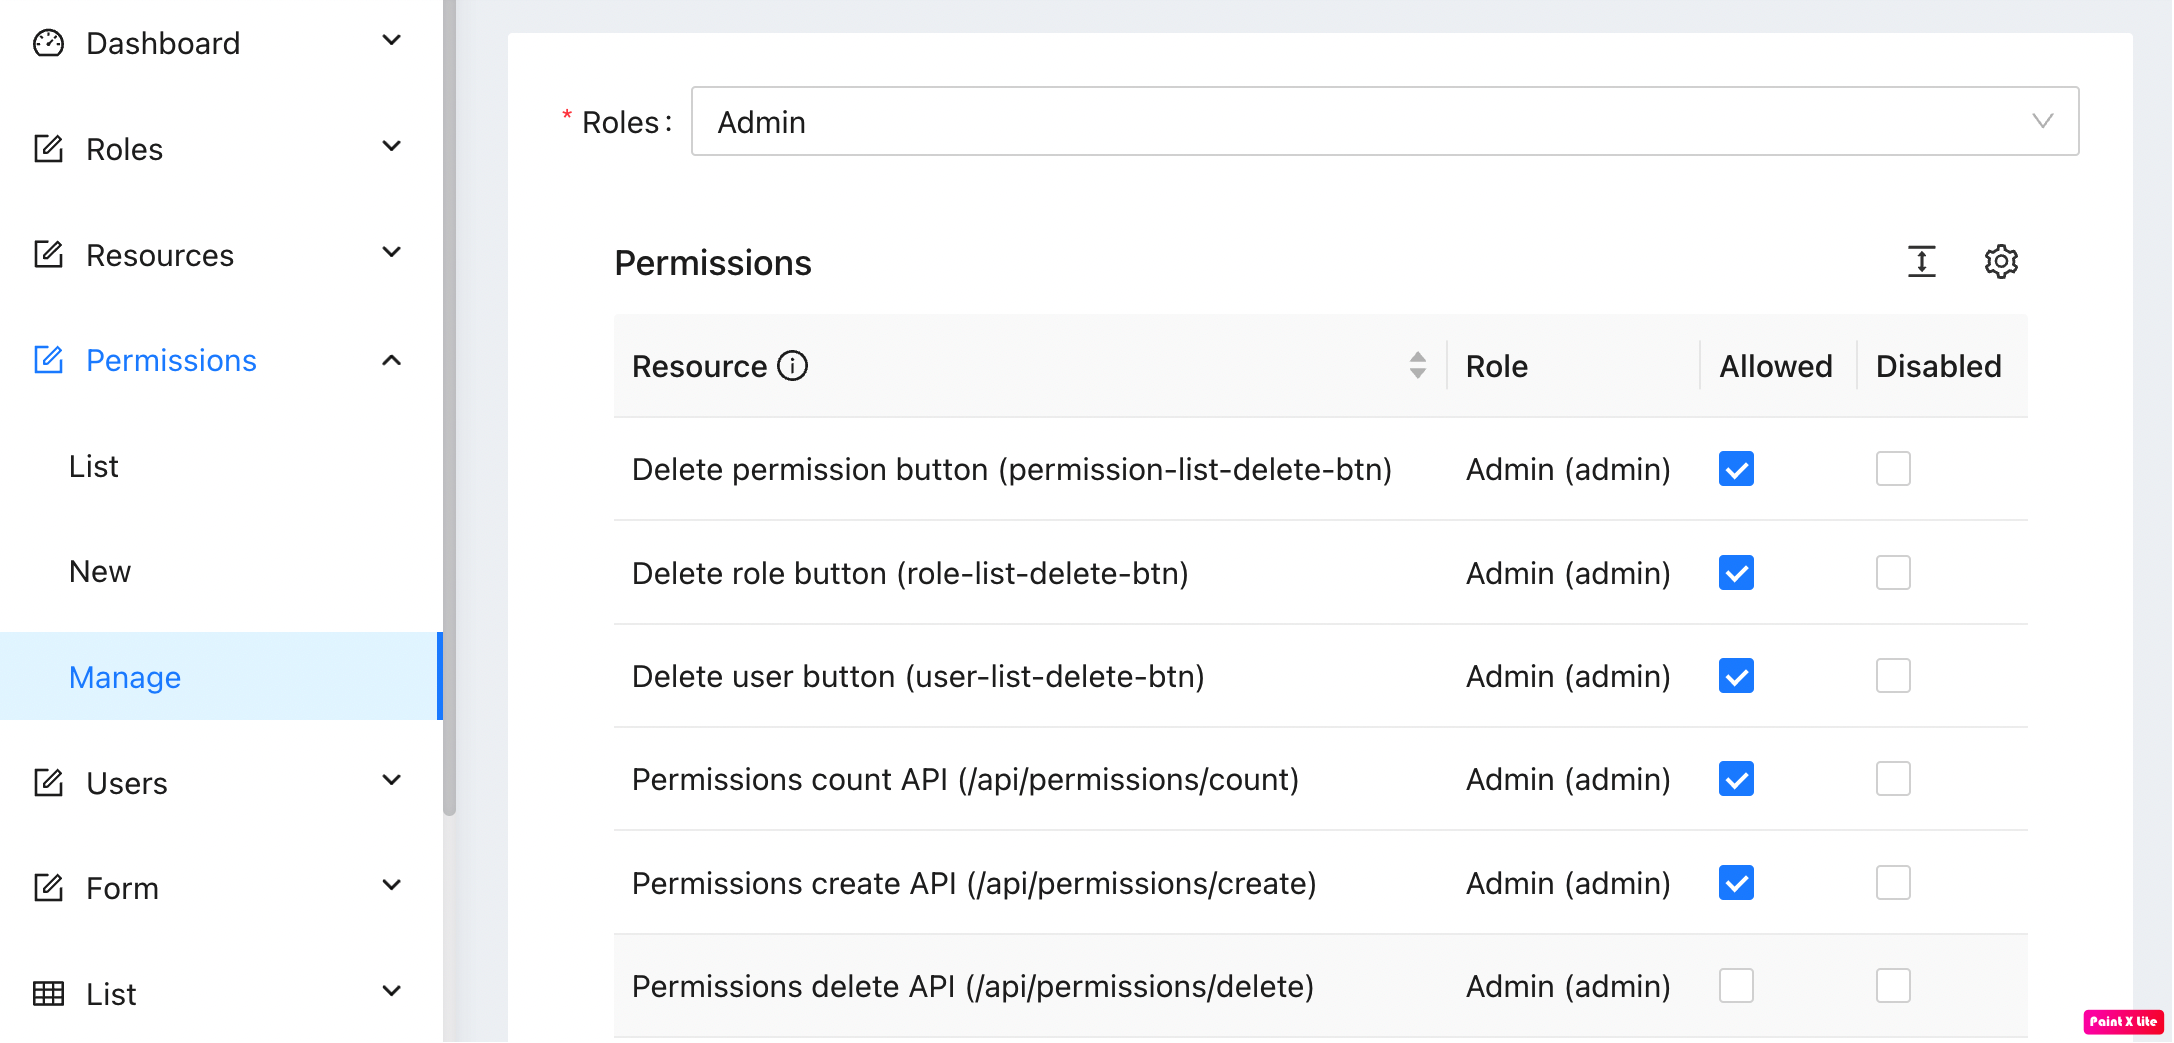Check Disabled for Permissions count API

(1892, 779)
